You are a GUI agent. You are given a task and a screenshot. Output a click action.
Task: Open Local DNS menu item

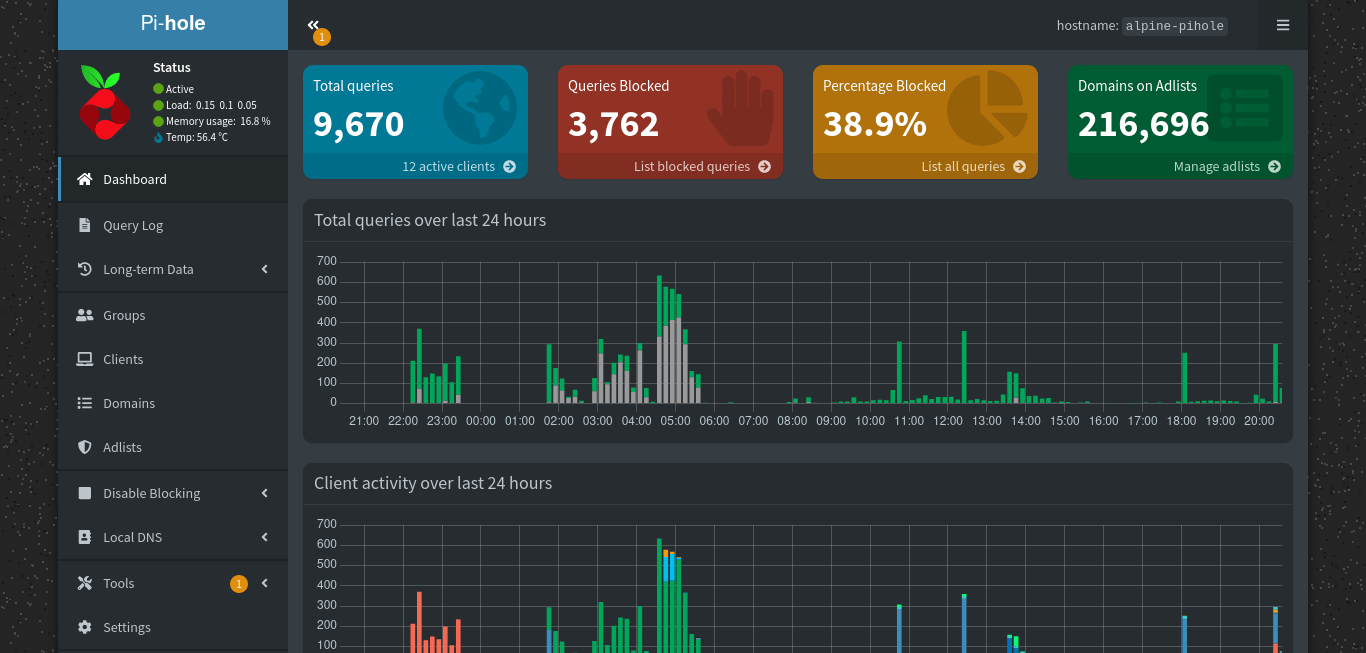pos(173,537)
